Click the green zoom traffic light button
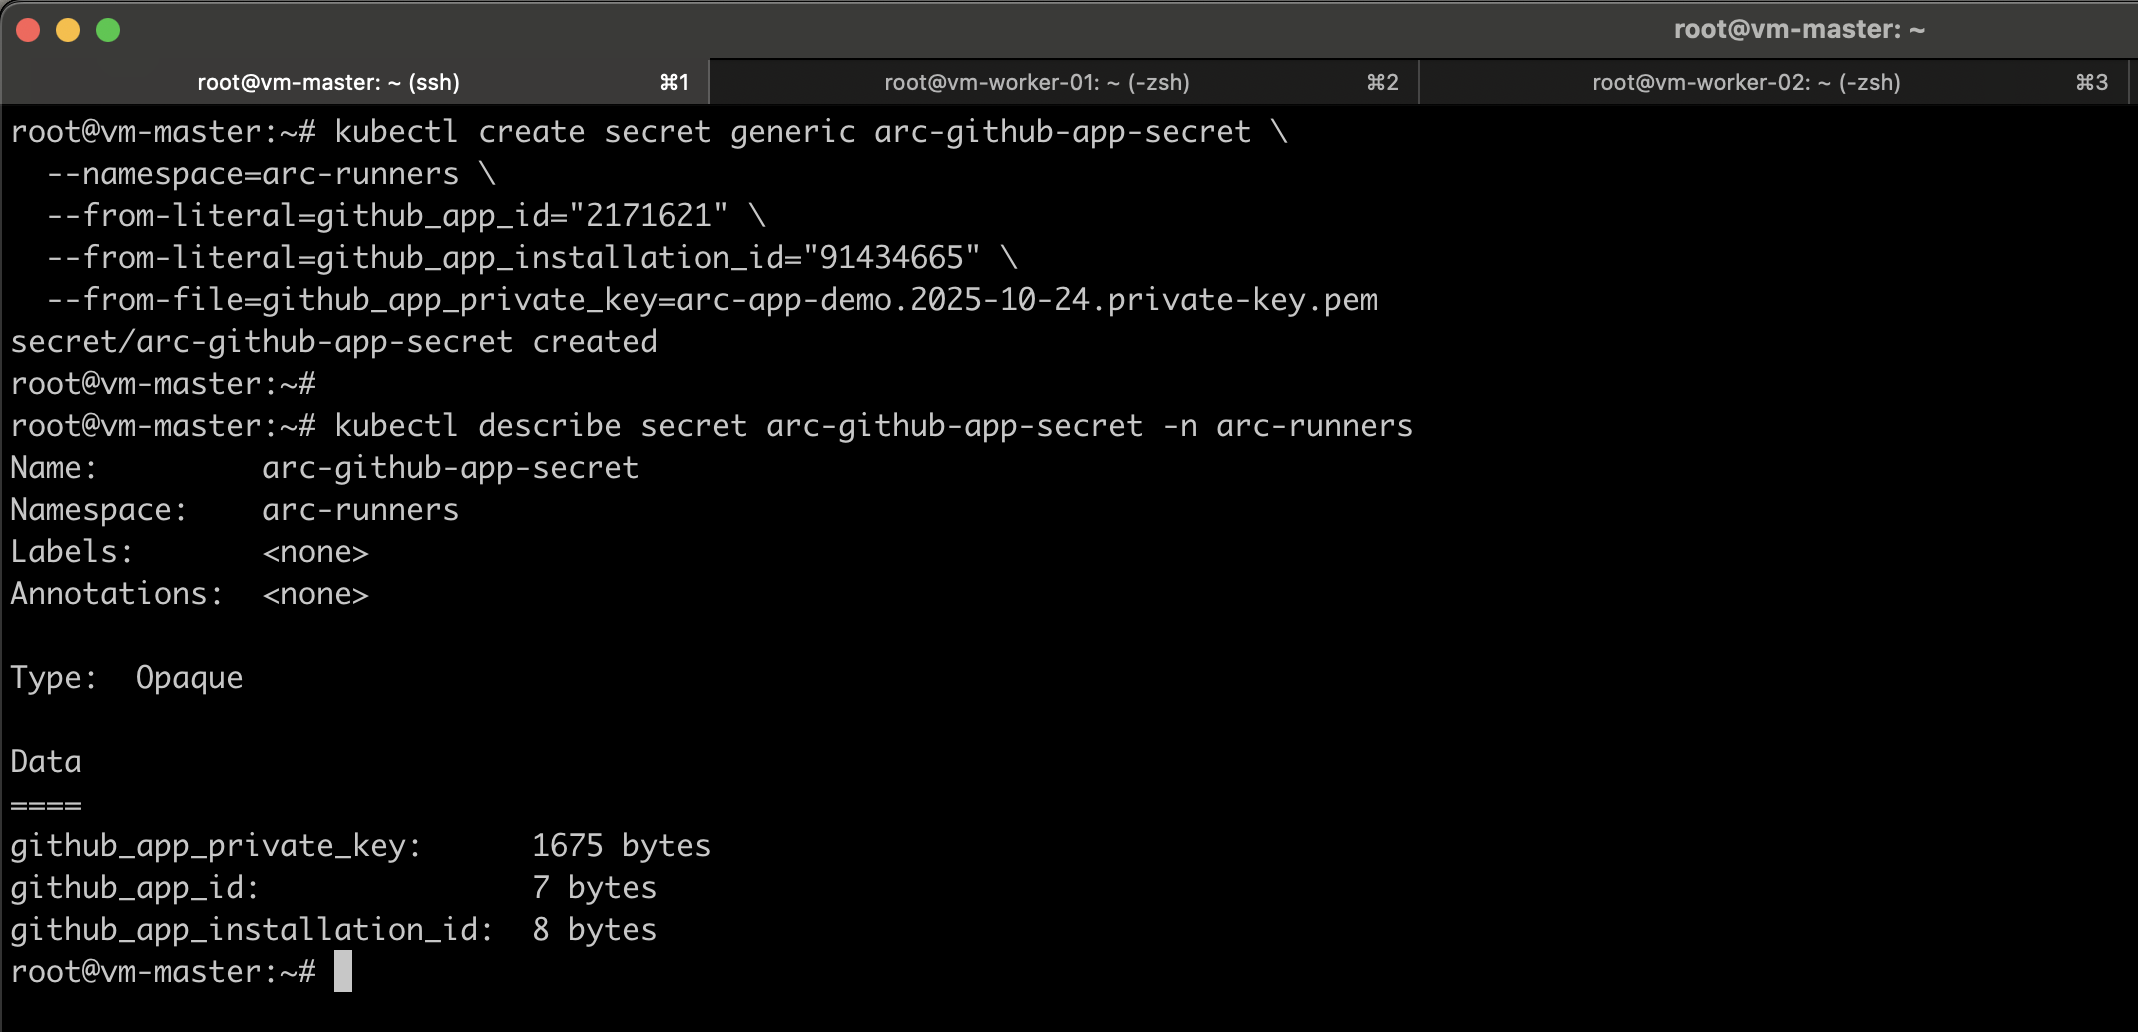2138x1032 pixels. (107, 29)
